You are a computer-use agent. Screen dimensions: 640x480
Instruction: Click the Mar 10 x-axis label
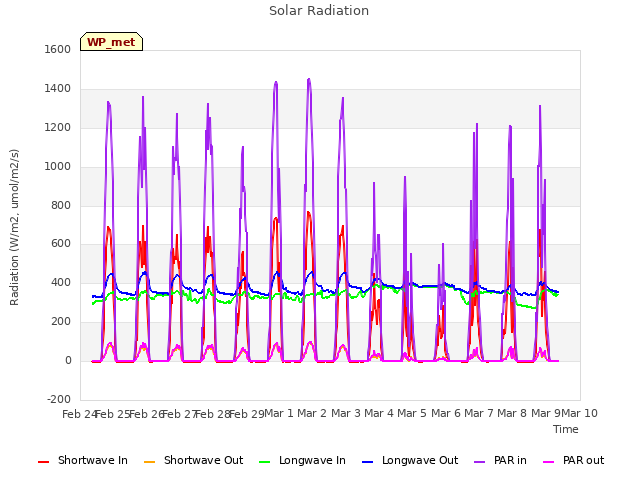tap(580, 413)
